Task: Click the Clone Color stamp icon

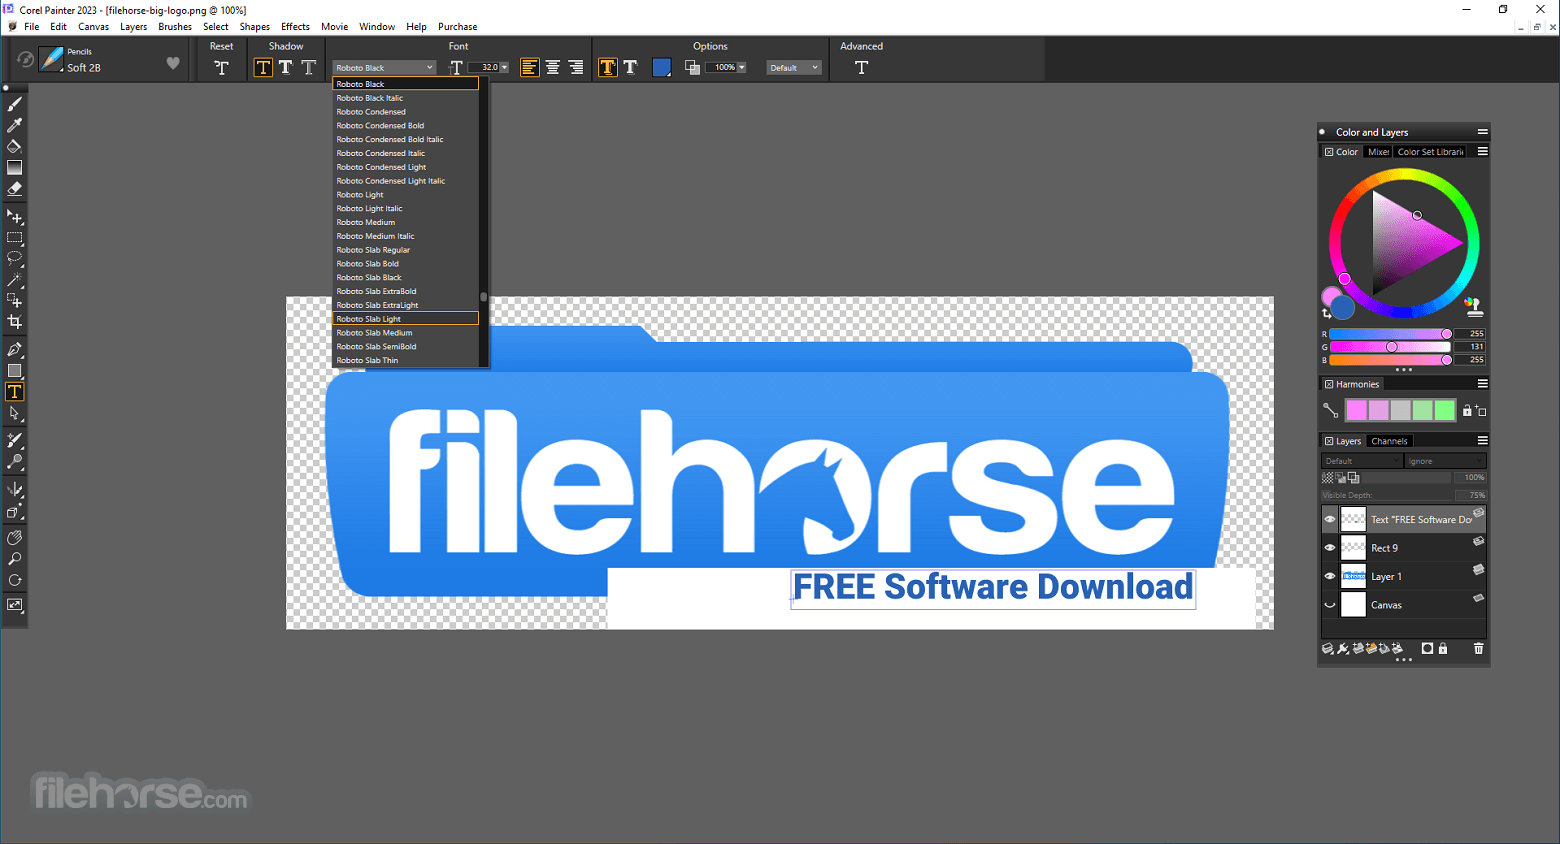Action: [1474, 306]
